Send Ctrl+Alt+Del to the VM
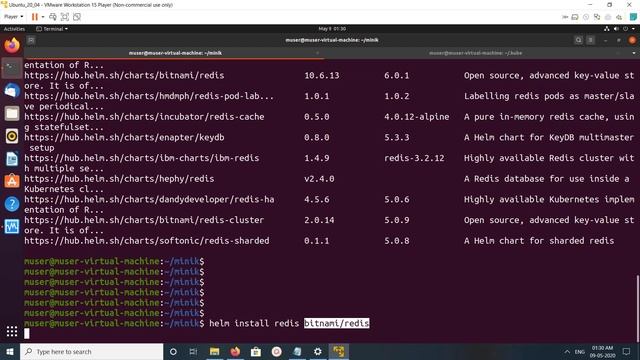 53,17
